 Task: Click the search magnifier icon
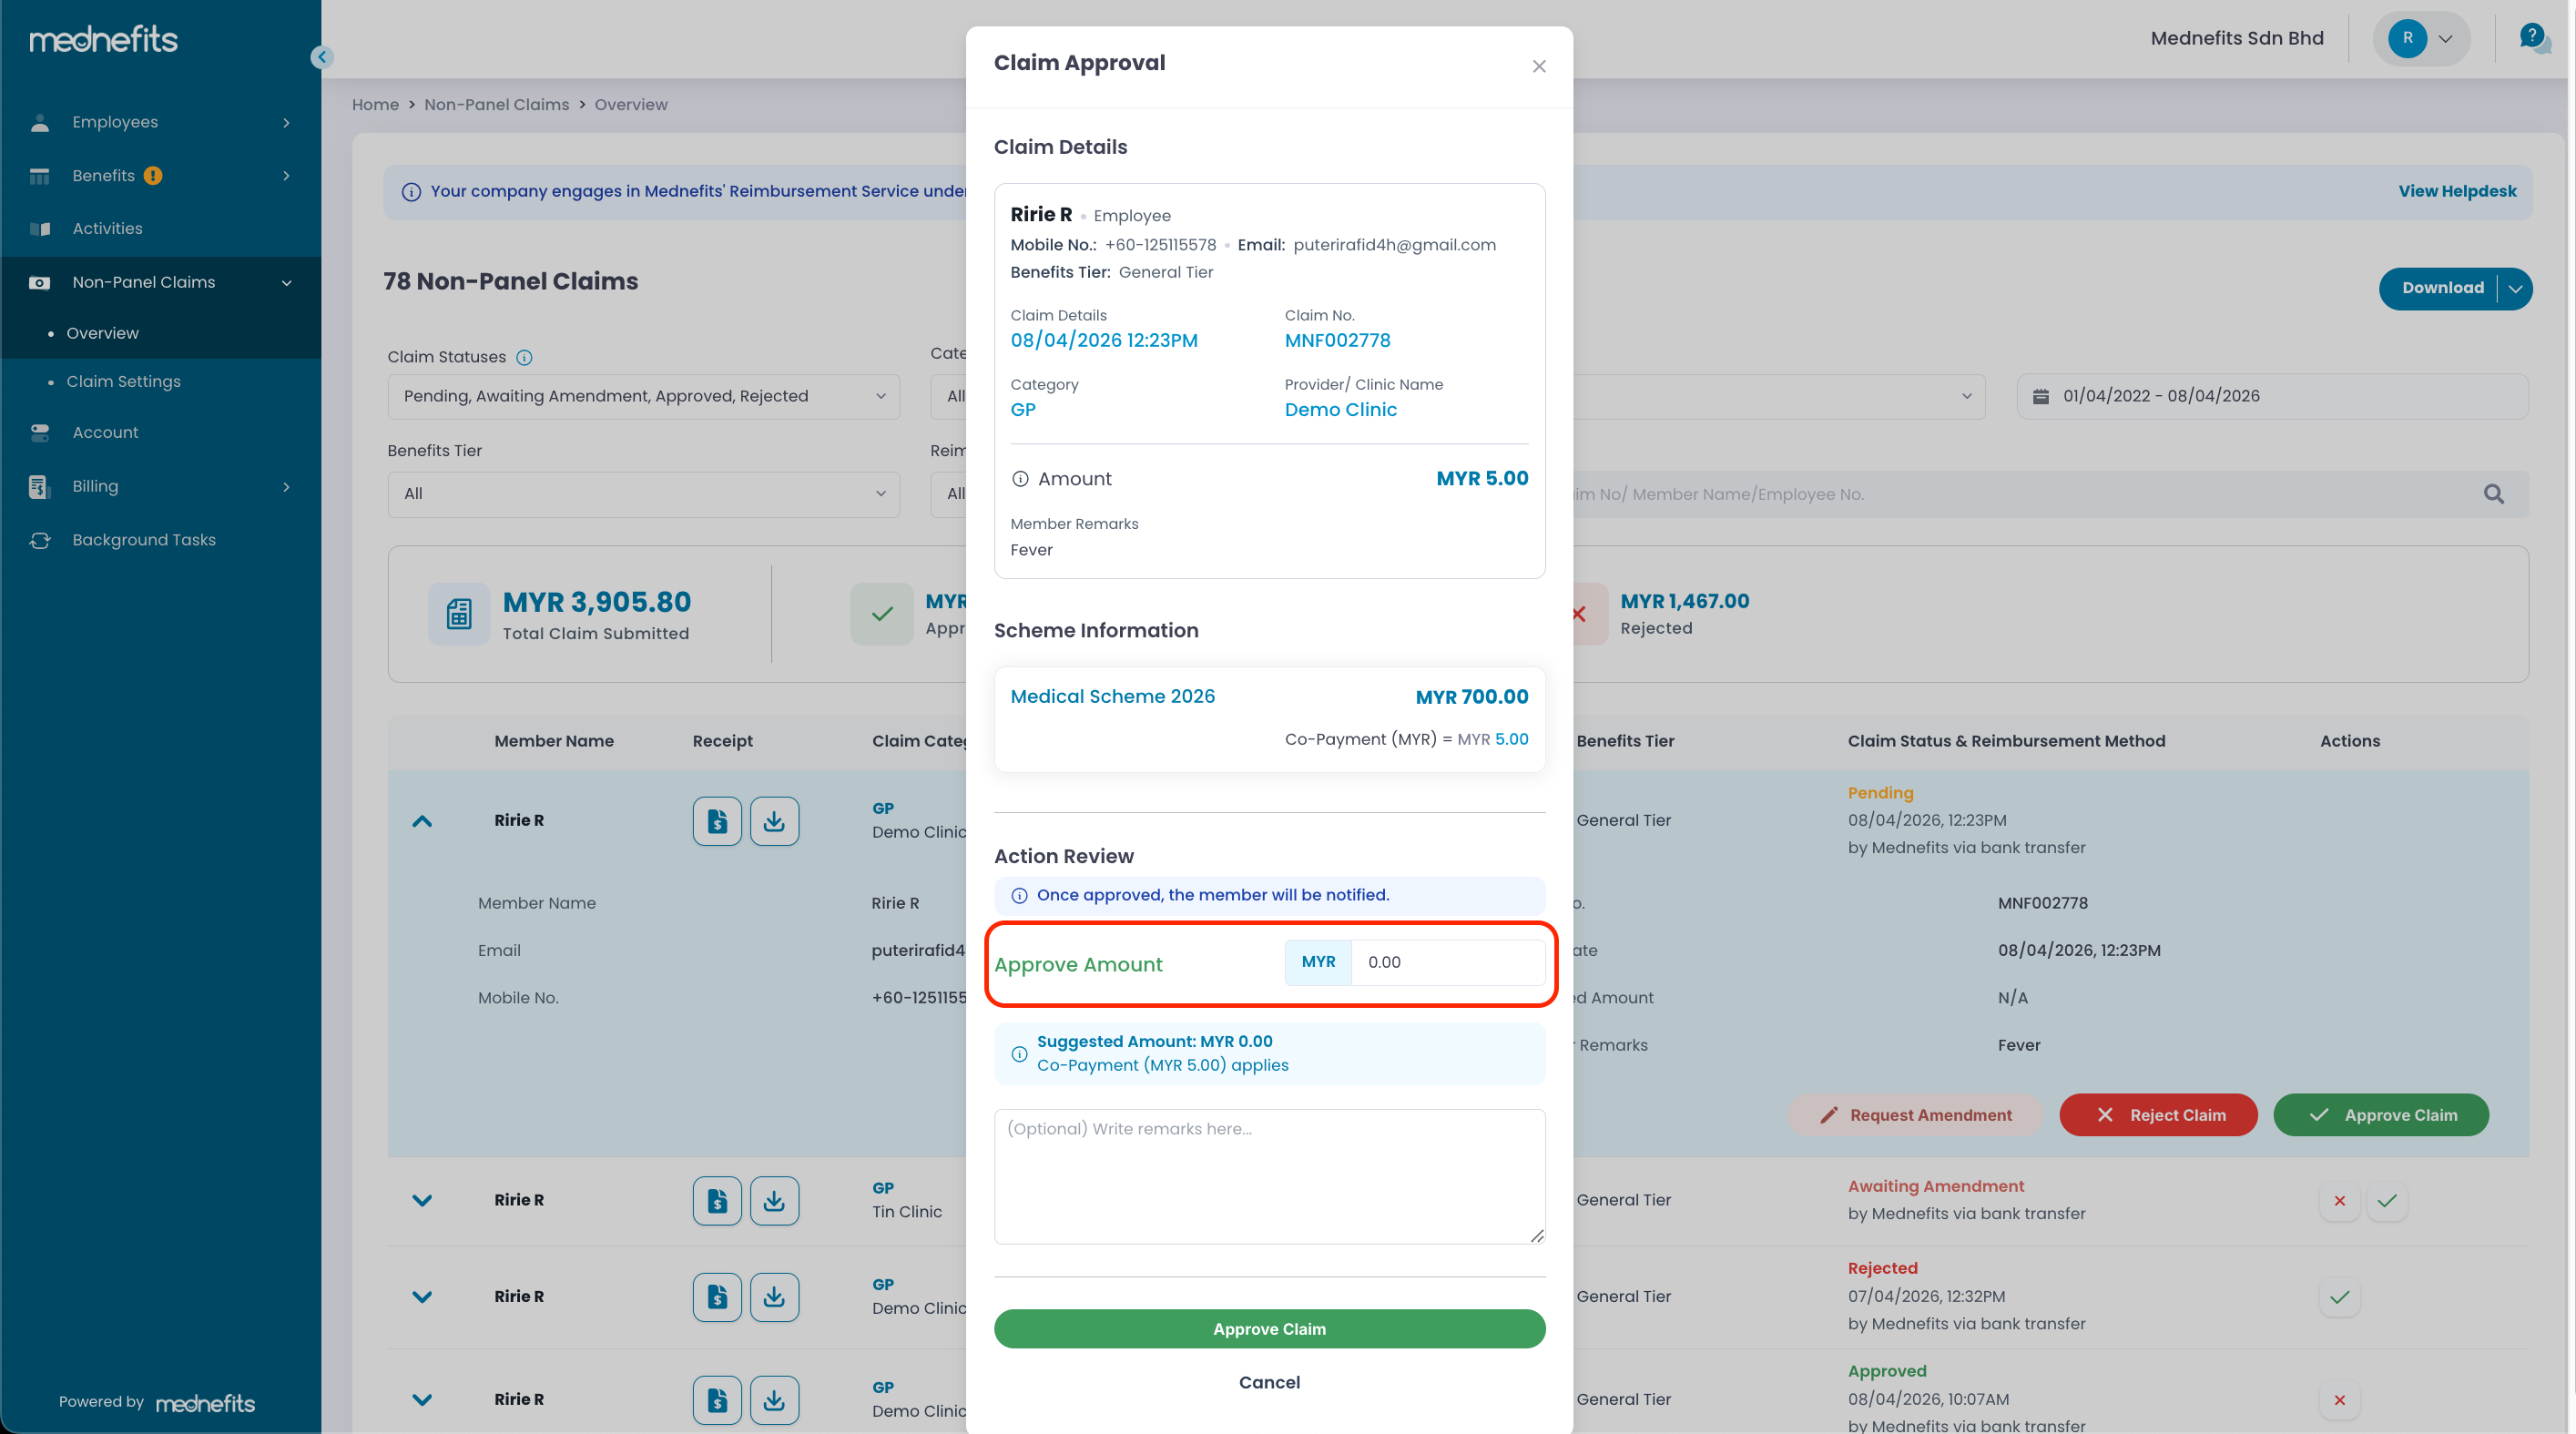point(2494,494)
